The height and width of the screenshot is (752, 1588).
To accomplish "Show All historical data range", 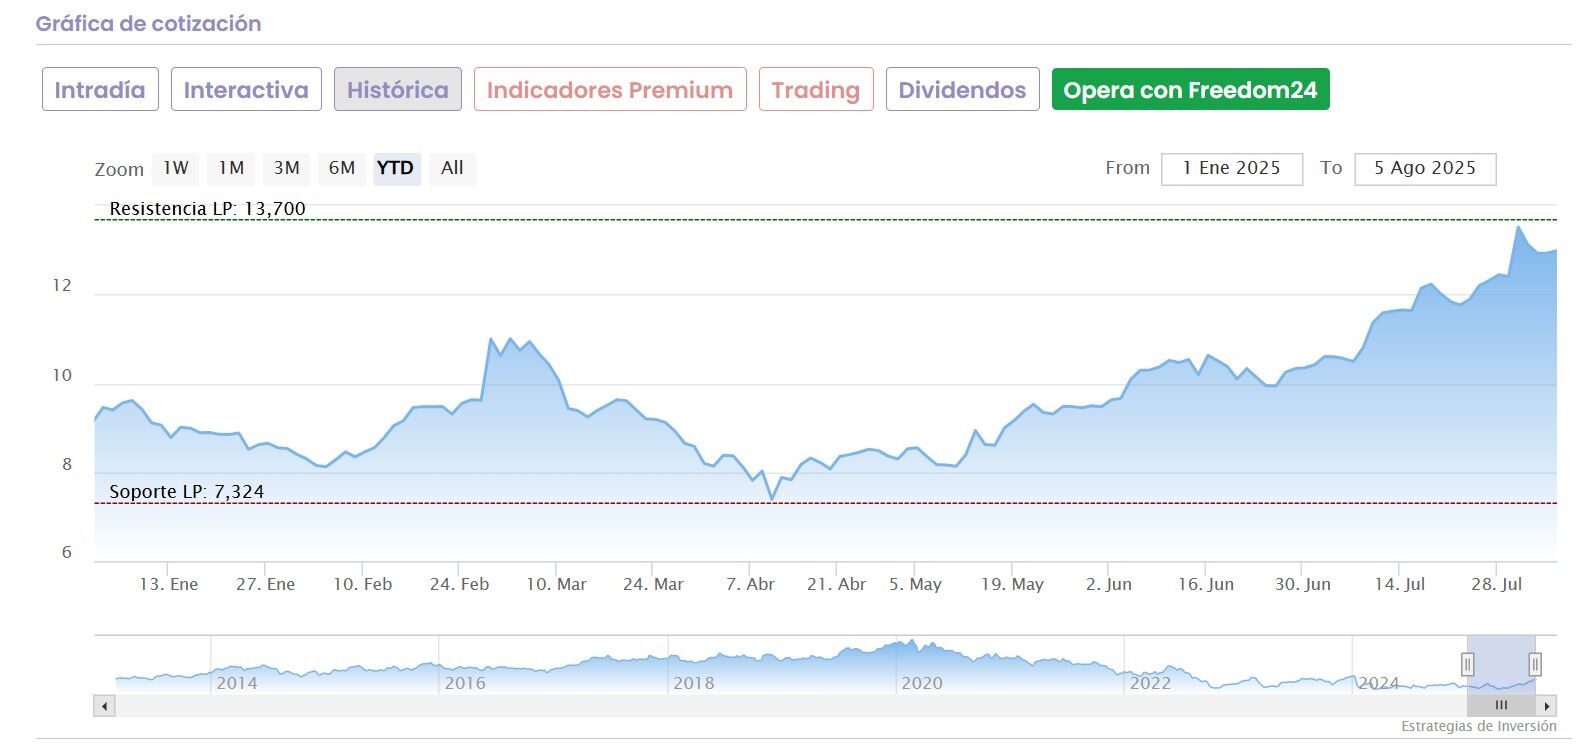I will pos(452,168).
